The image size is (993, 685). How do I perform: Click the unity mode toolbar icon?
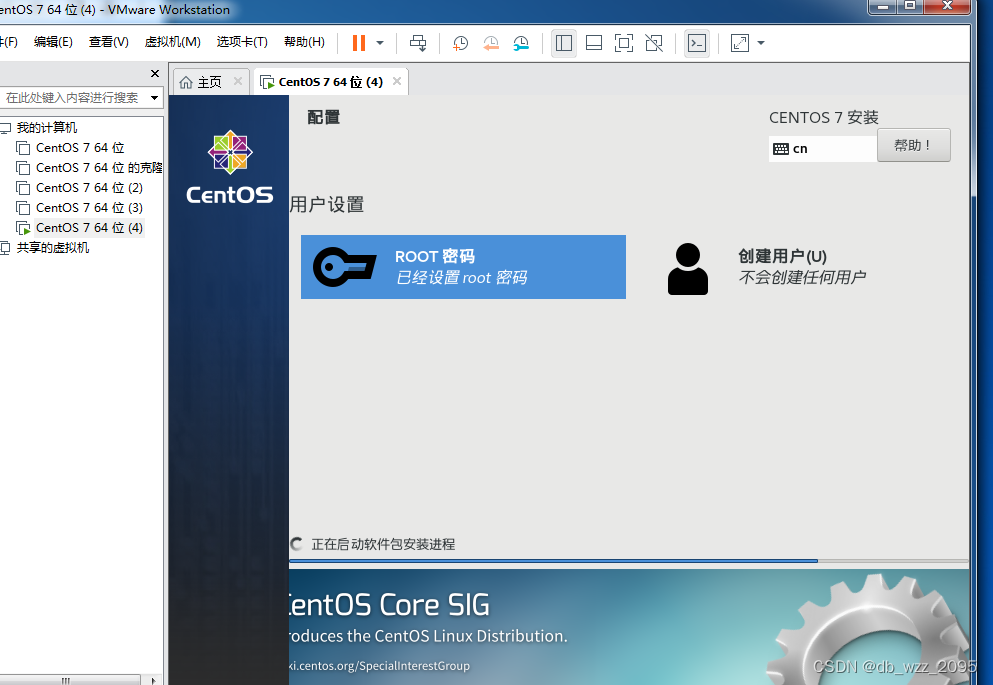[654, 43]
